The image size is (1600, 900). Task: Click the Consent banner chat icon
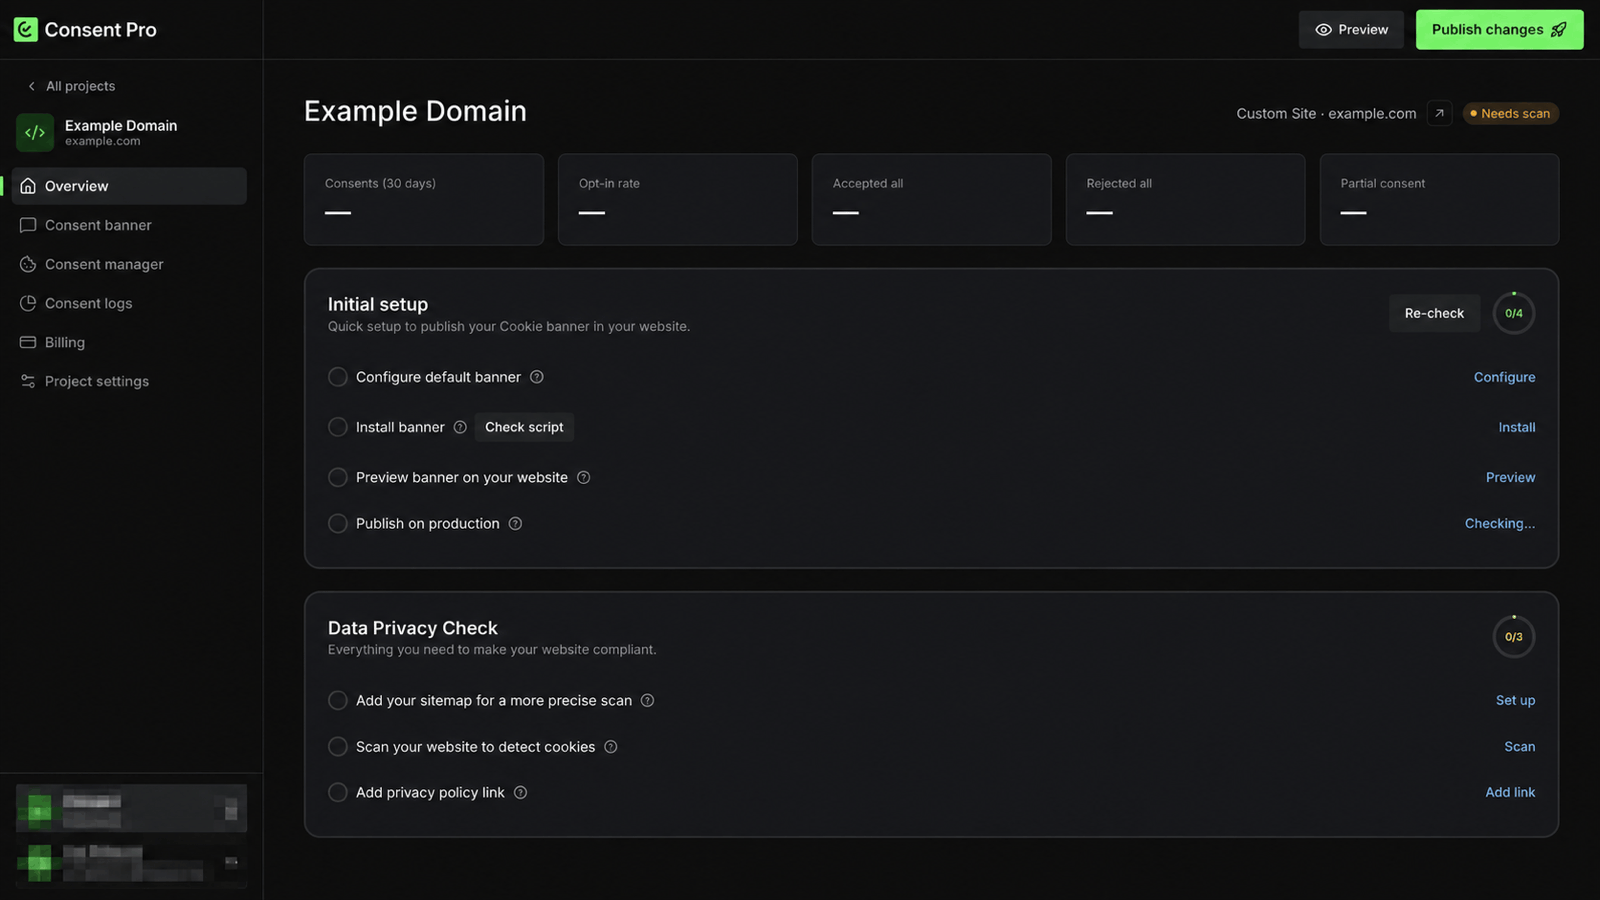[x=28, y=225]
